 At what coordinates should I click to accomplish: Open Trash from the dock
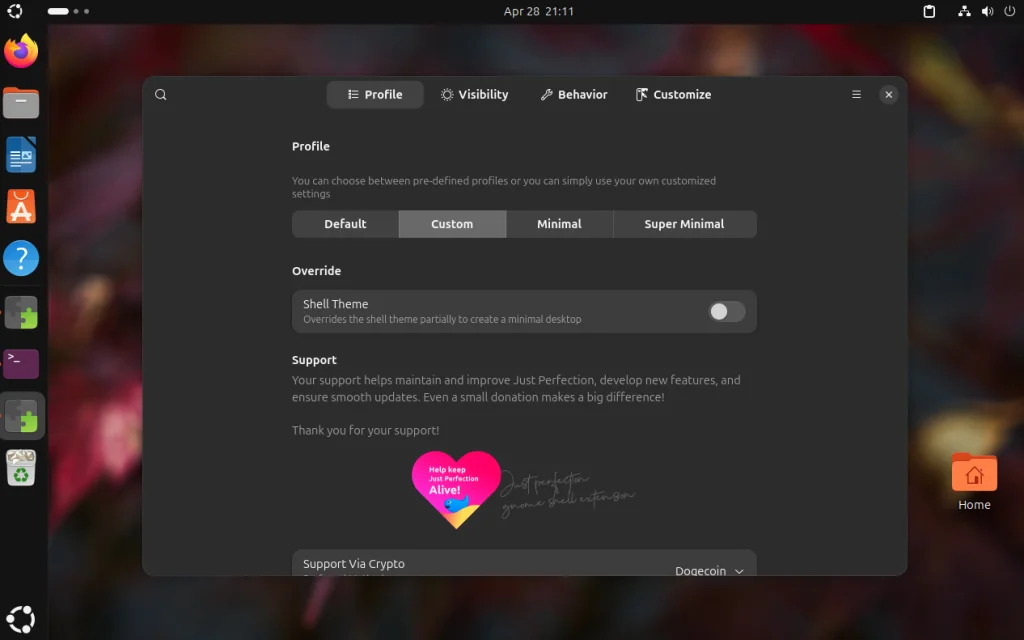pyautogui.click(x=21, y=468)
